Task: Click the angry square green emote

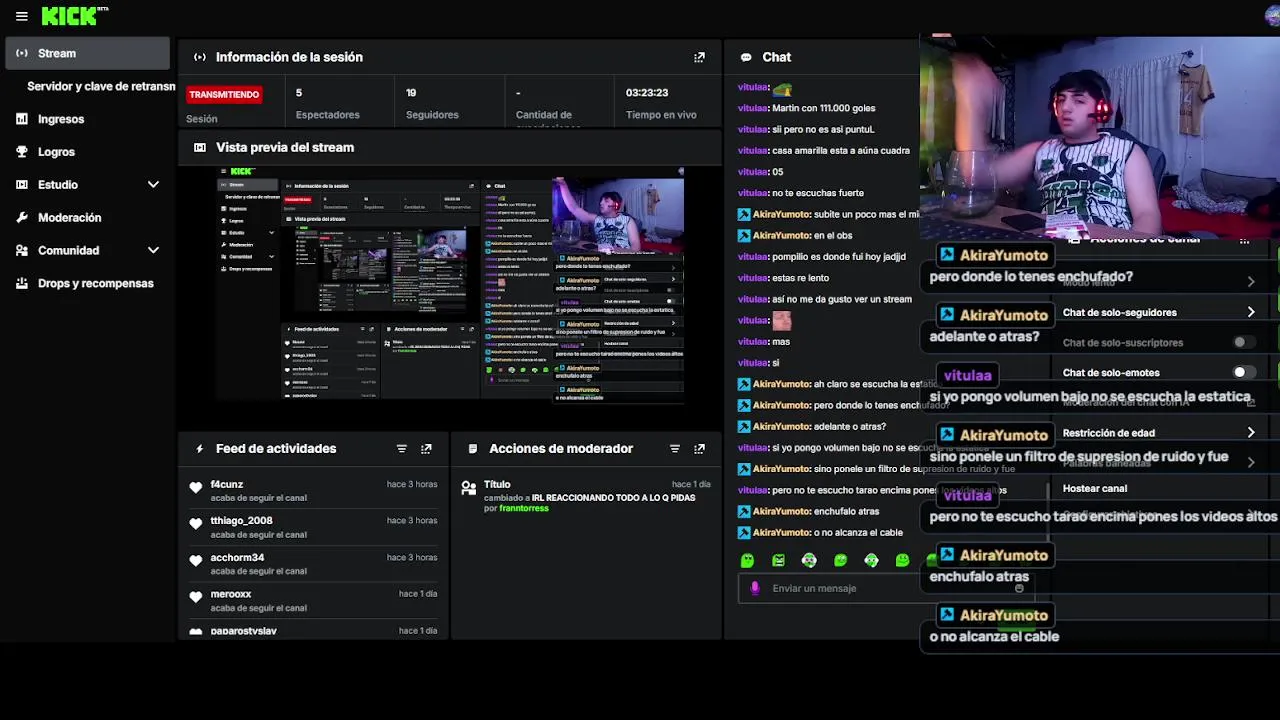Action: coord(778,561)
